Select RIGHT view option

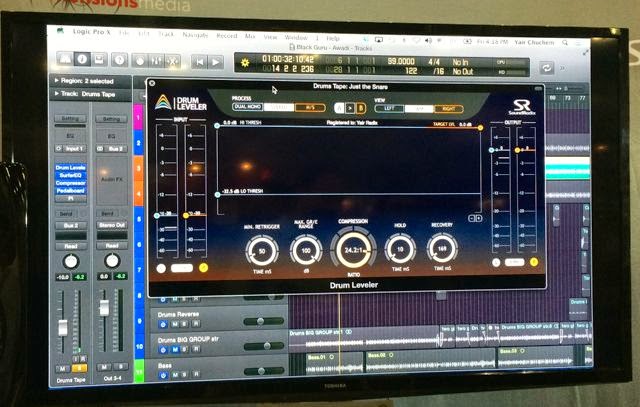[449, 109]
